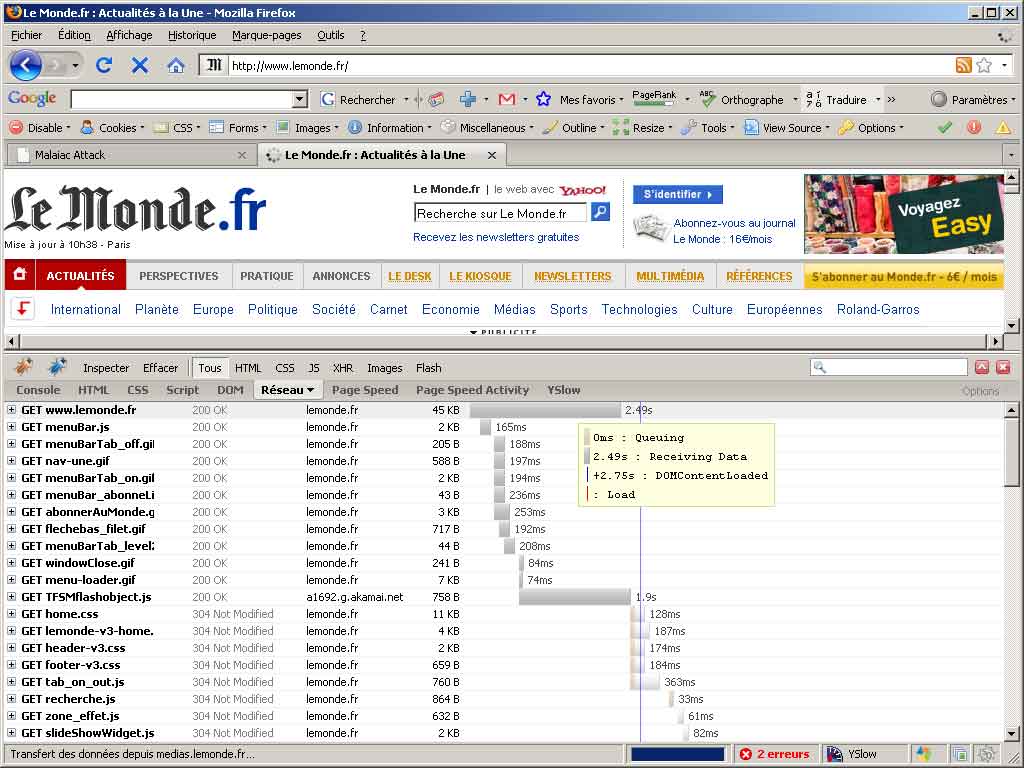Open the Marque-pages menu

coord(266,35)
